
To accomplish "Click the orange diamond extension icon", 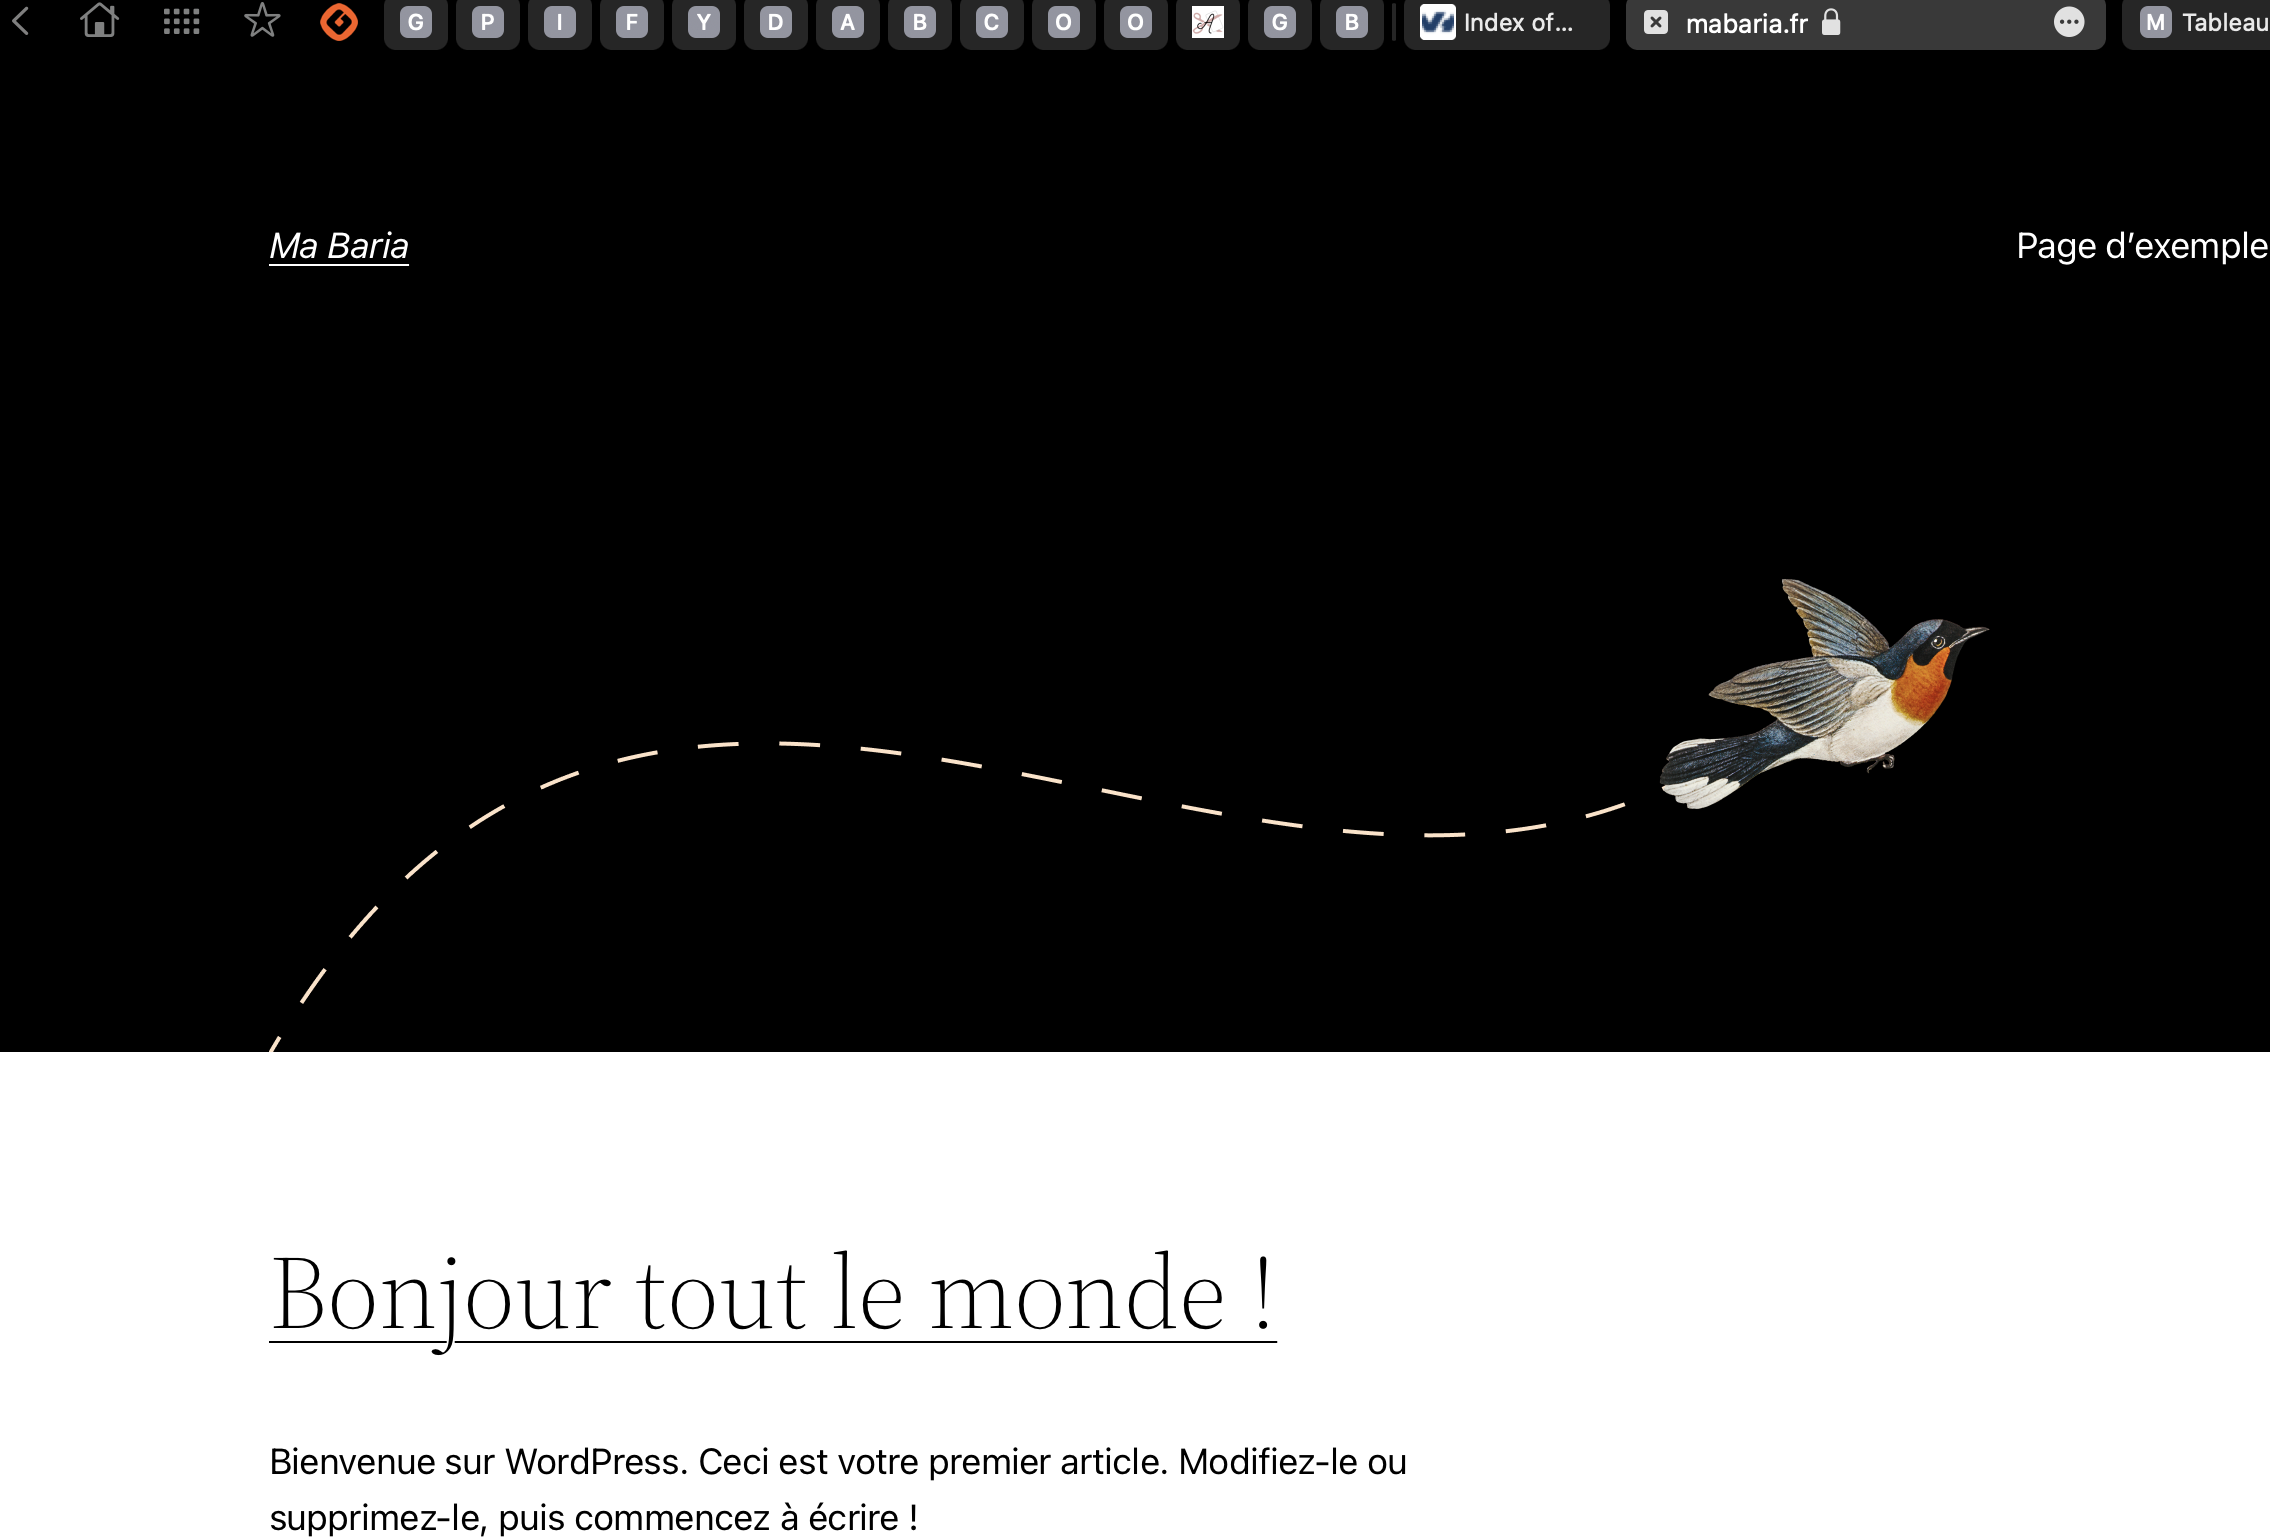I will point(339,21).
